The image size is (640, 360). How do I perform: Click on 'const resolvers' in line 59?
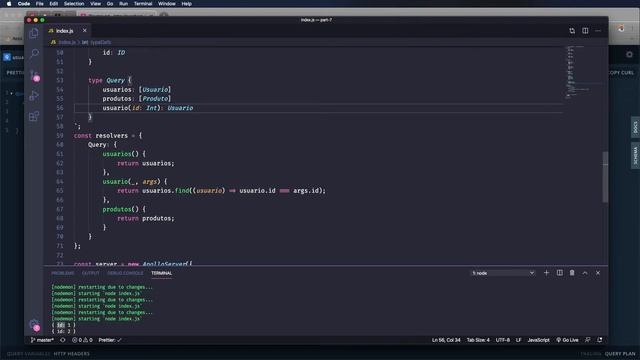(x=101, y=136)
